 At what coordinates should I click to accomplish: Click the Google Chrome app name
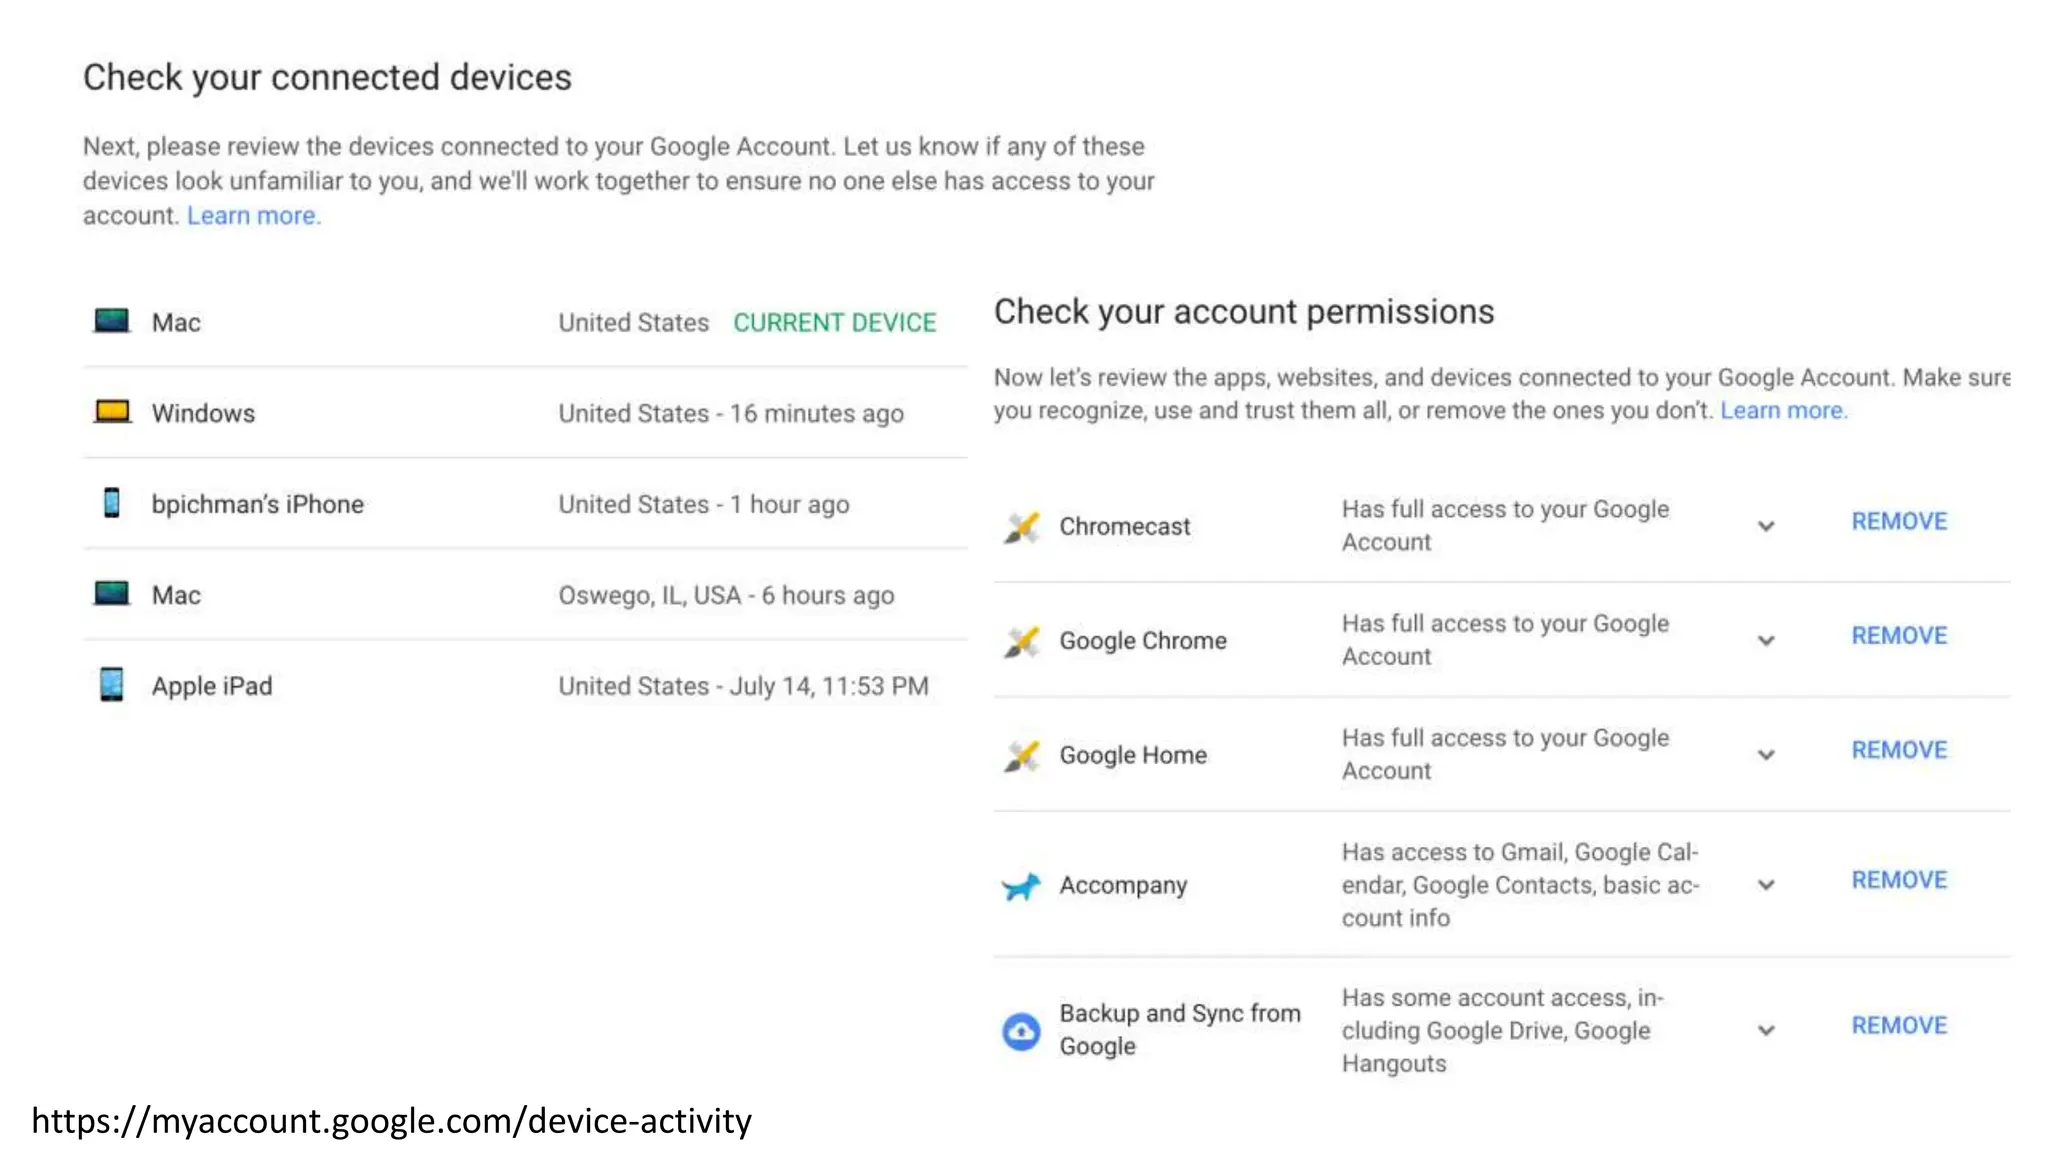[1143, 641]
